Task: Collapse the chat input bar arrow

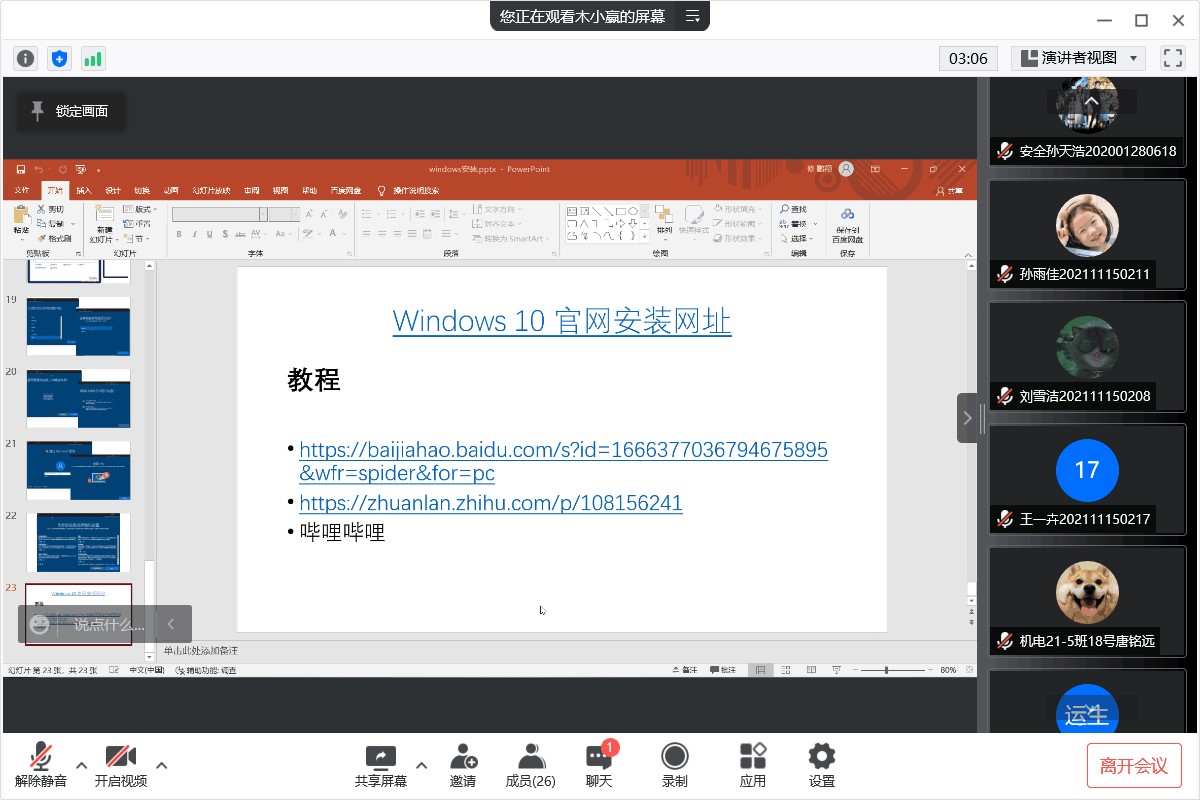Action: tap(171, 624)
